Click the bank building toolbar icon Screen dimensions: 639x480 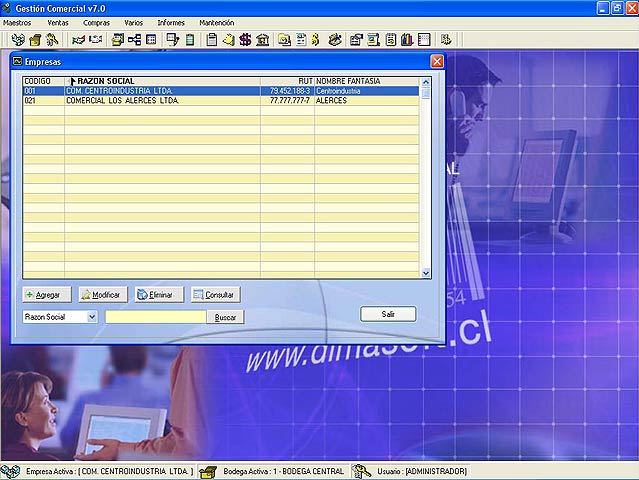click(x=262, y=40)
